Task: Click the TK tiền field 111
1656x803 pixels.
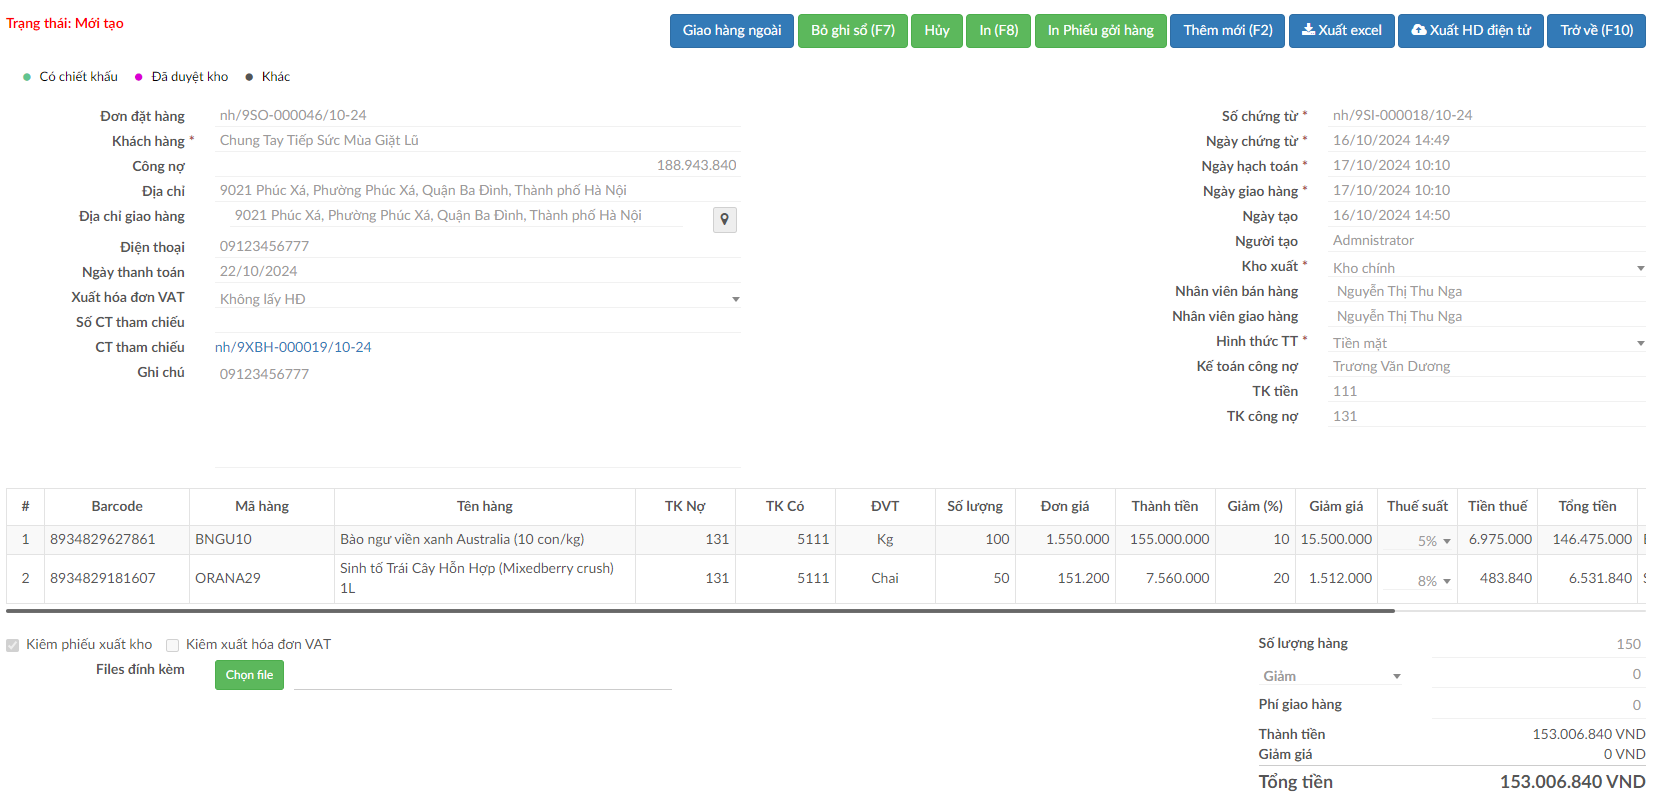Action: click(x=1487, y=391)
